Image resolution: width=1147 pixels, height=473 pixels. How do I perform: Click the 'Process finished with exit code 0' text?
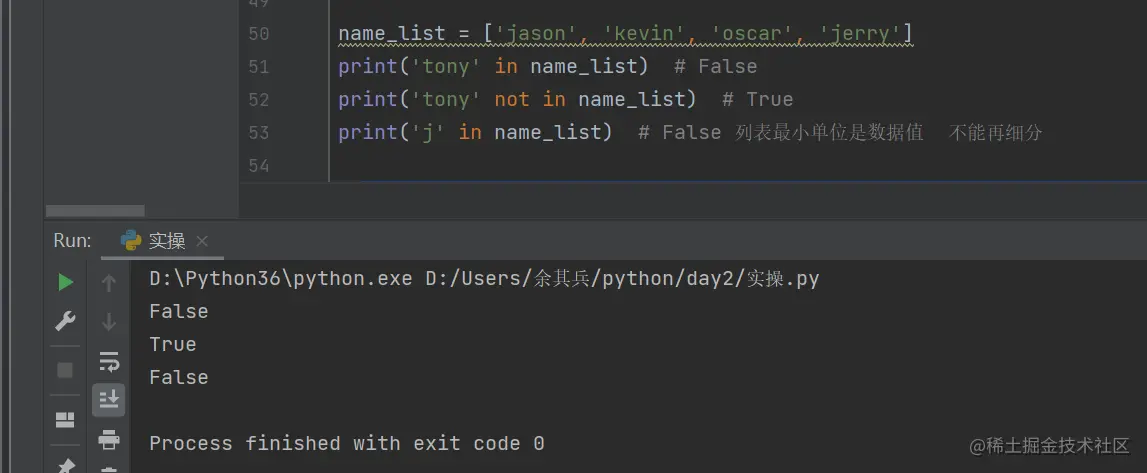346,443
